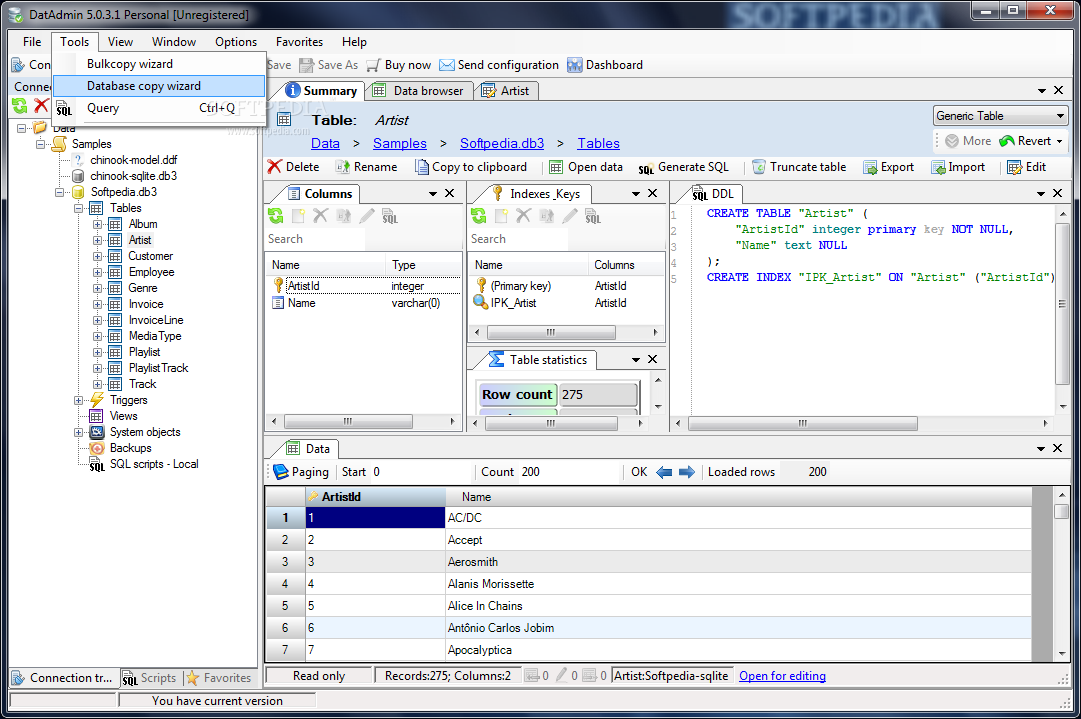Click SQL icon in Indexes_Keys toolbar

click(x=593, y=216)
